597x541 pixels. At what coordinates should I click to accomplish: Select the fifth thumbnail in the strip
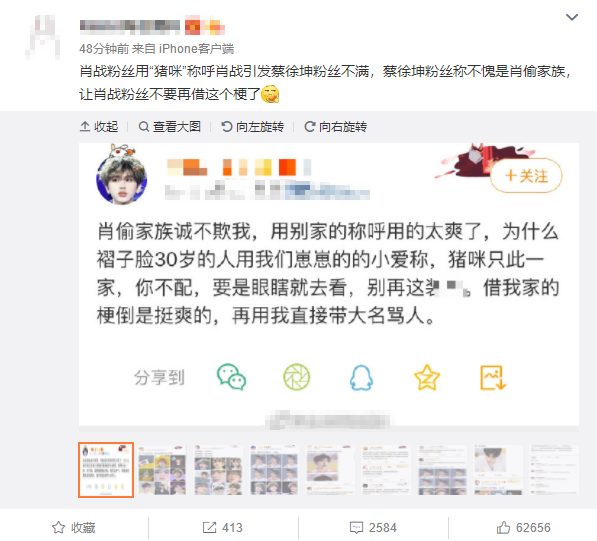329,470
